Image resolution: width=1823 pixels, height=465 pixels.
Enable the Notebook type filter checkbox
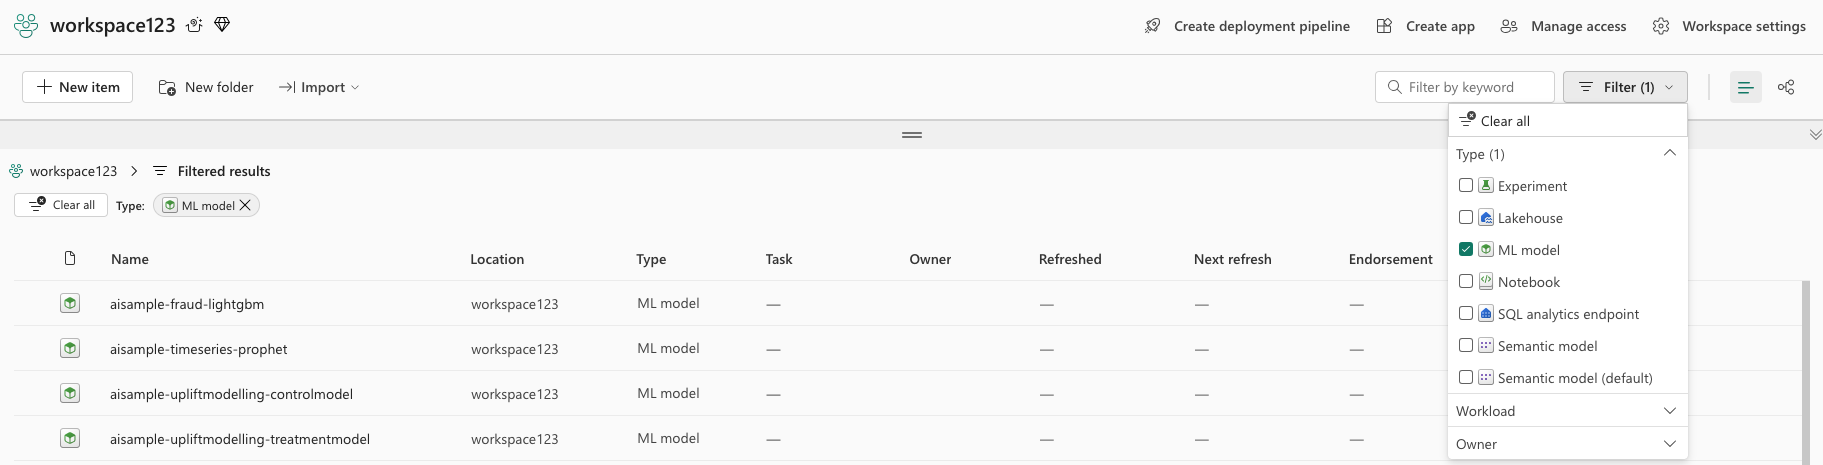1466,282
